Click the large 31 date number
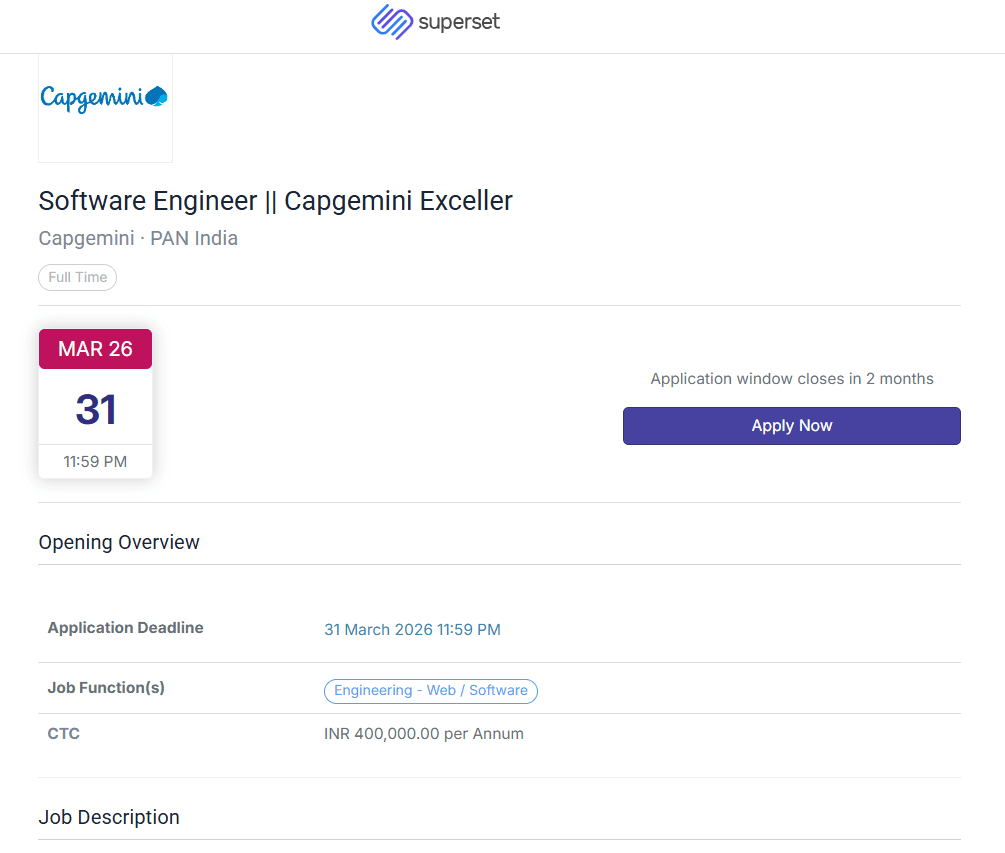 tap(95, 409)
